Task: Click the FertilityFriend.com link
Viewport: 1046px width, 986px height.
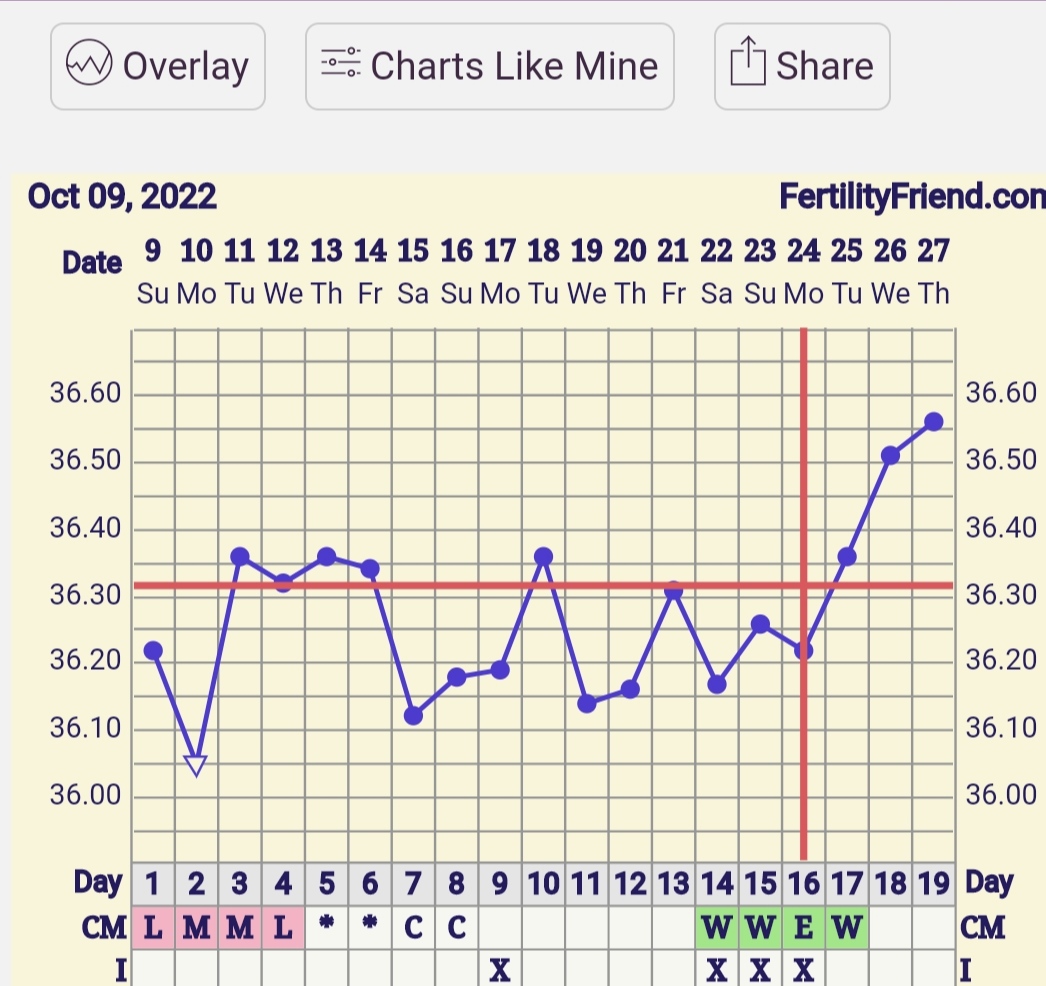Action: [911, 197]
